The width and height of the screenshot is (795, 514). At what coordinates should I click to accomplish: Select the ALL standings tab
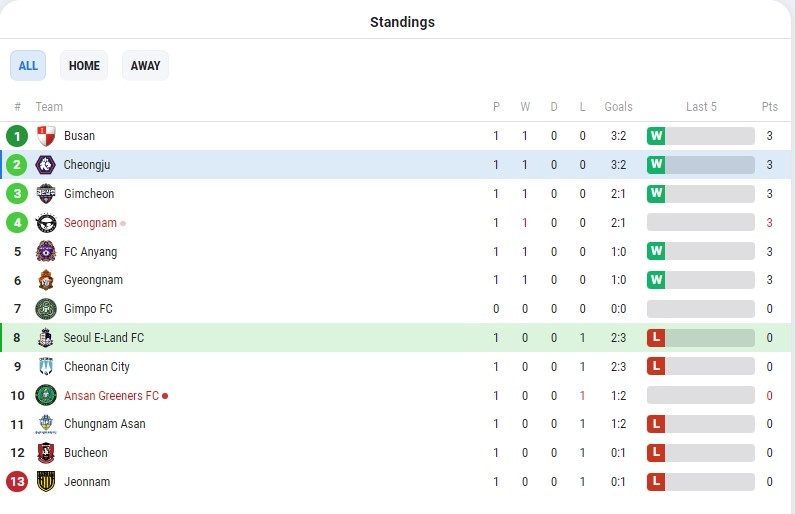click(28, 66)
